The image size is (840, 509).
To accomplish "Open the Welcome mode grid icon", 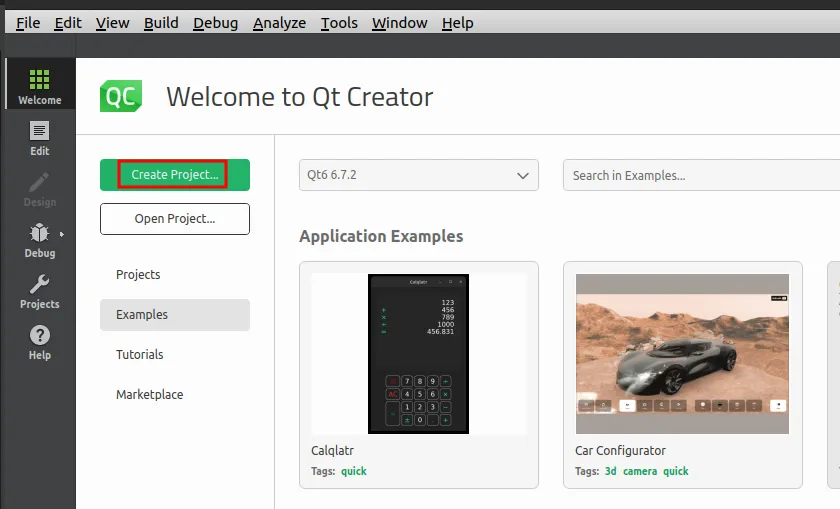I will coord(40,79).
